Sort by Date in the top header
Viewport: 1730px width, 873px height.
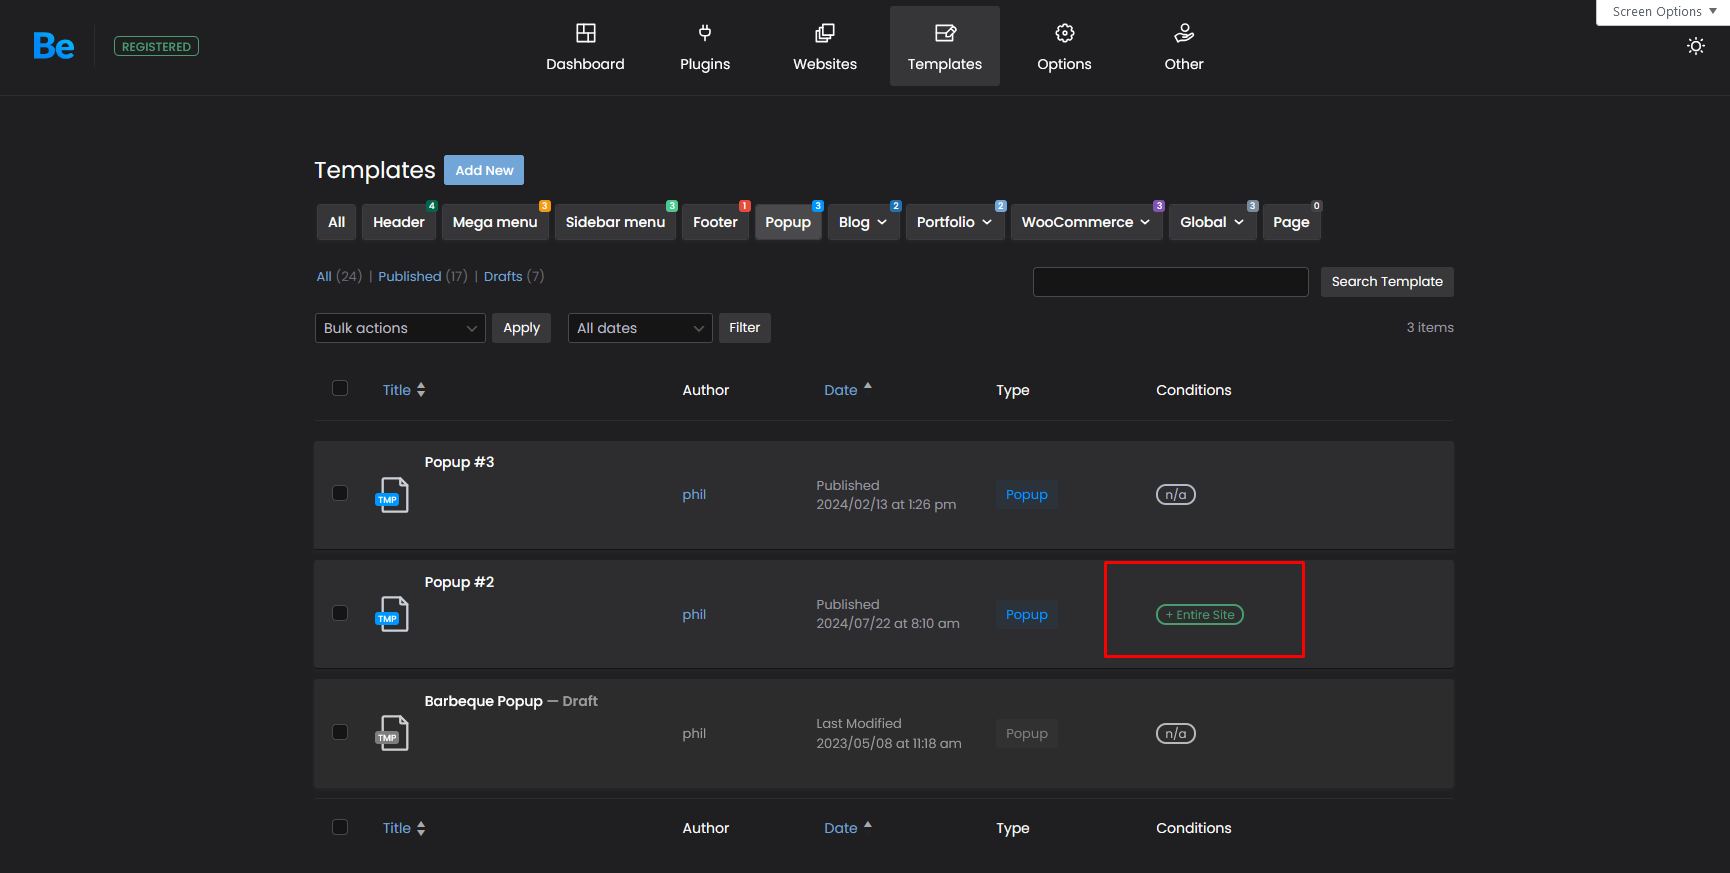click(x=847, y=390)
